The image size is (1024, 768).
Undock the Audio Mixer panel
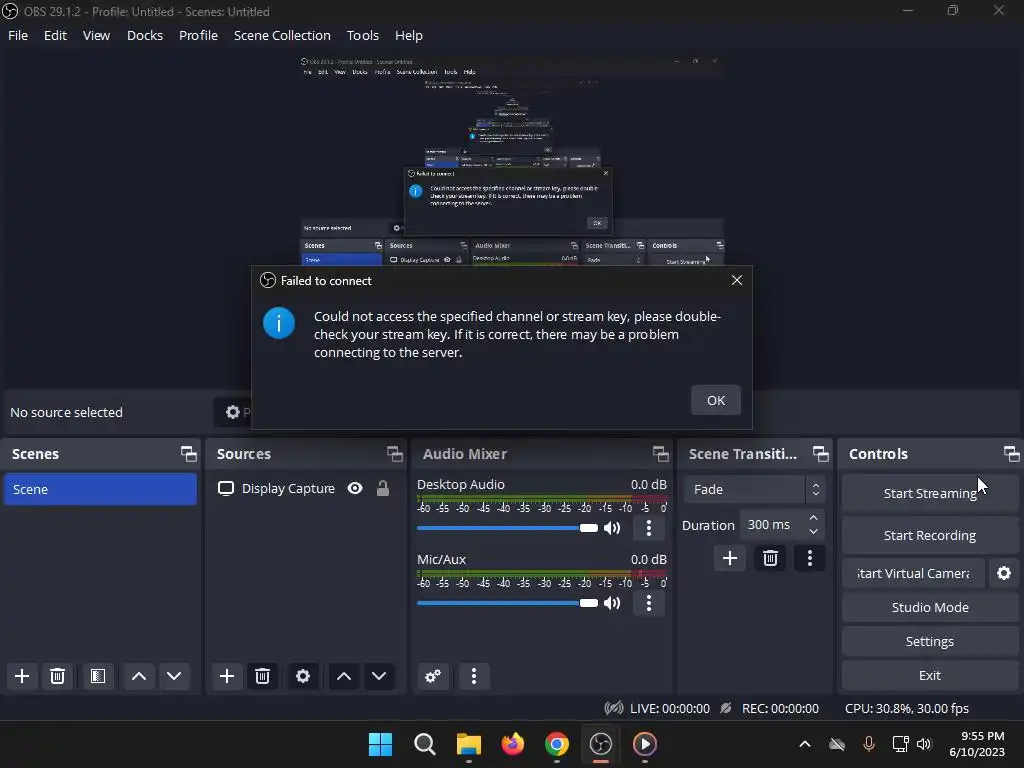660,454
